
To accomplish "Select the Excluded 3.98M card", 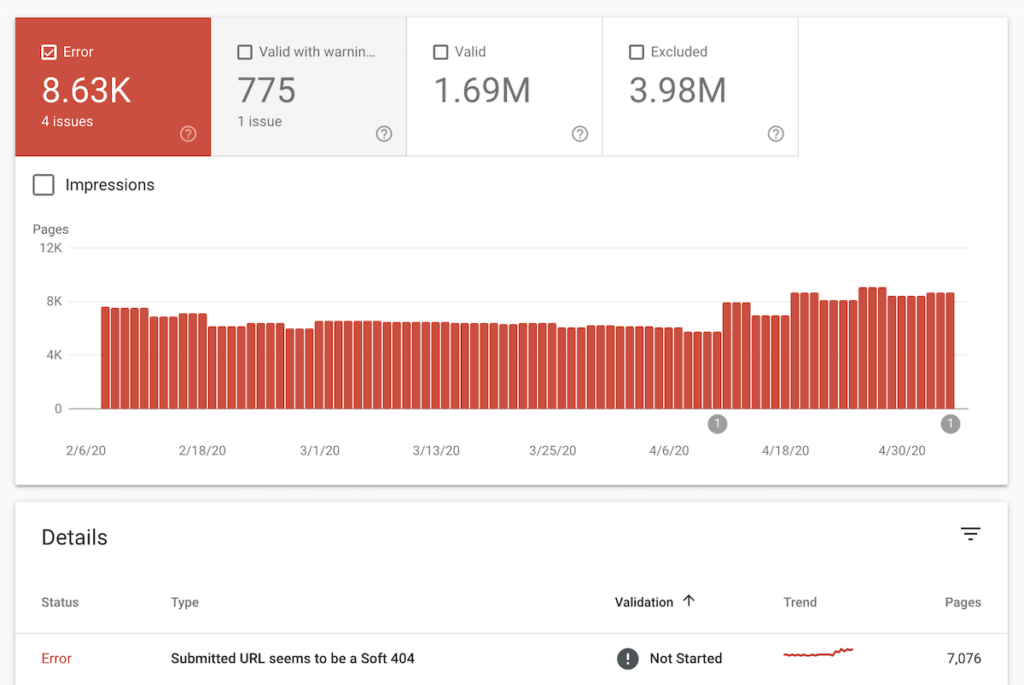I will (700, 87).
